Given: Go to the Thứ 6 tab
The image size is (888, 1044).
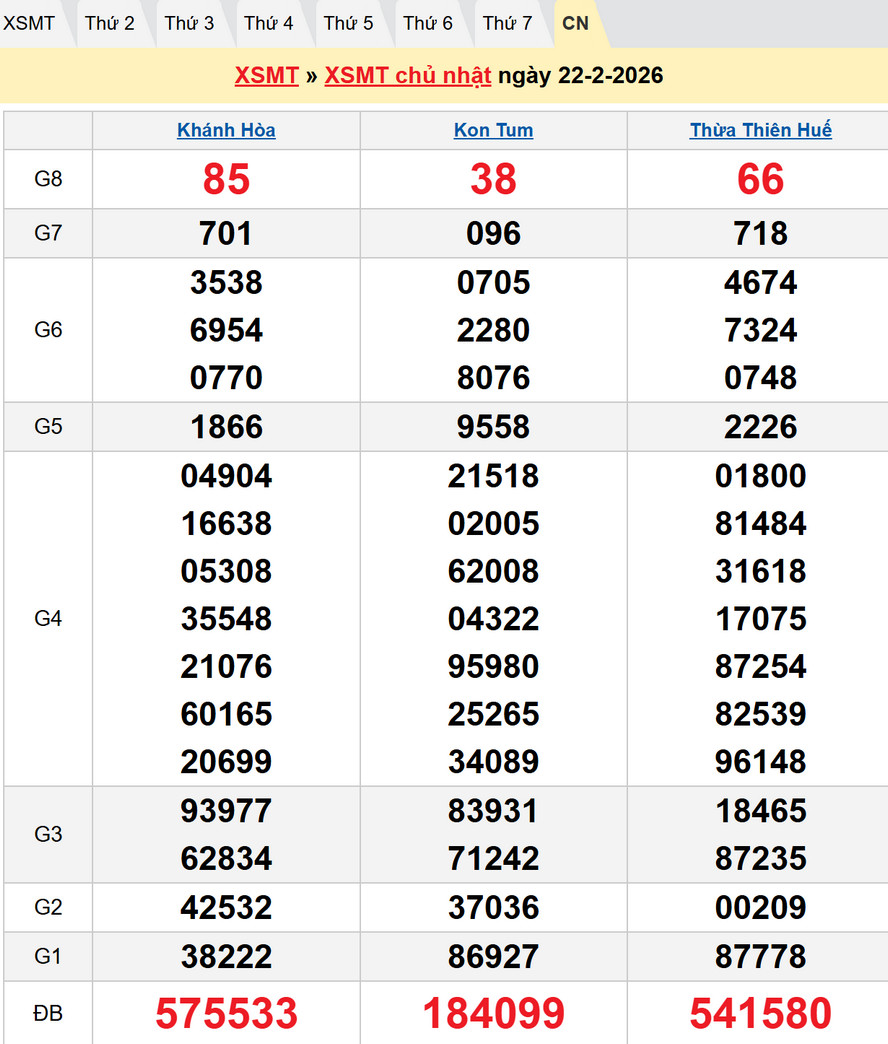Looking at the screenshot, I should (428, 23).
